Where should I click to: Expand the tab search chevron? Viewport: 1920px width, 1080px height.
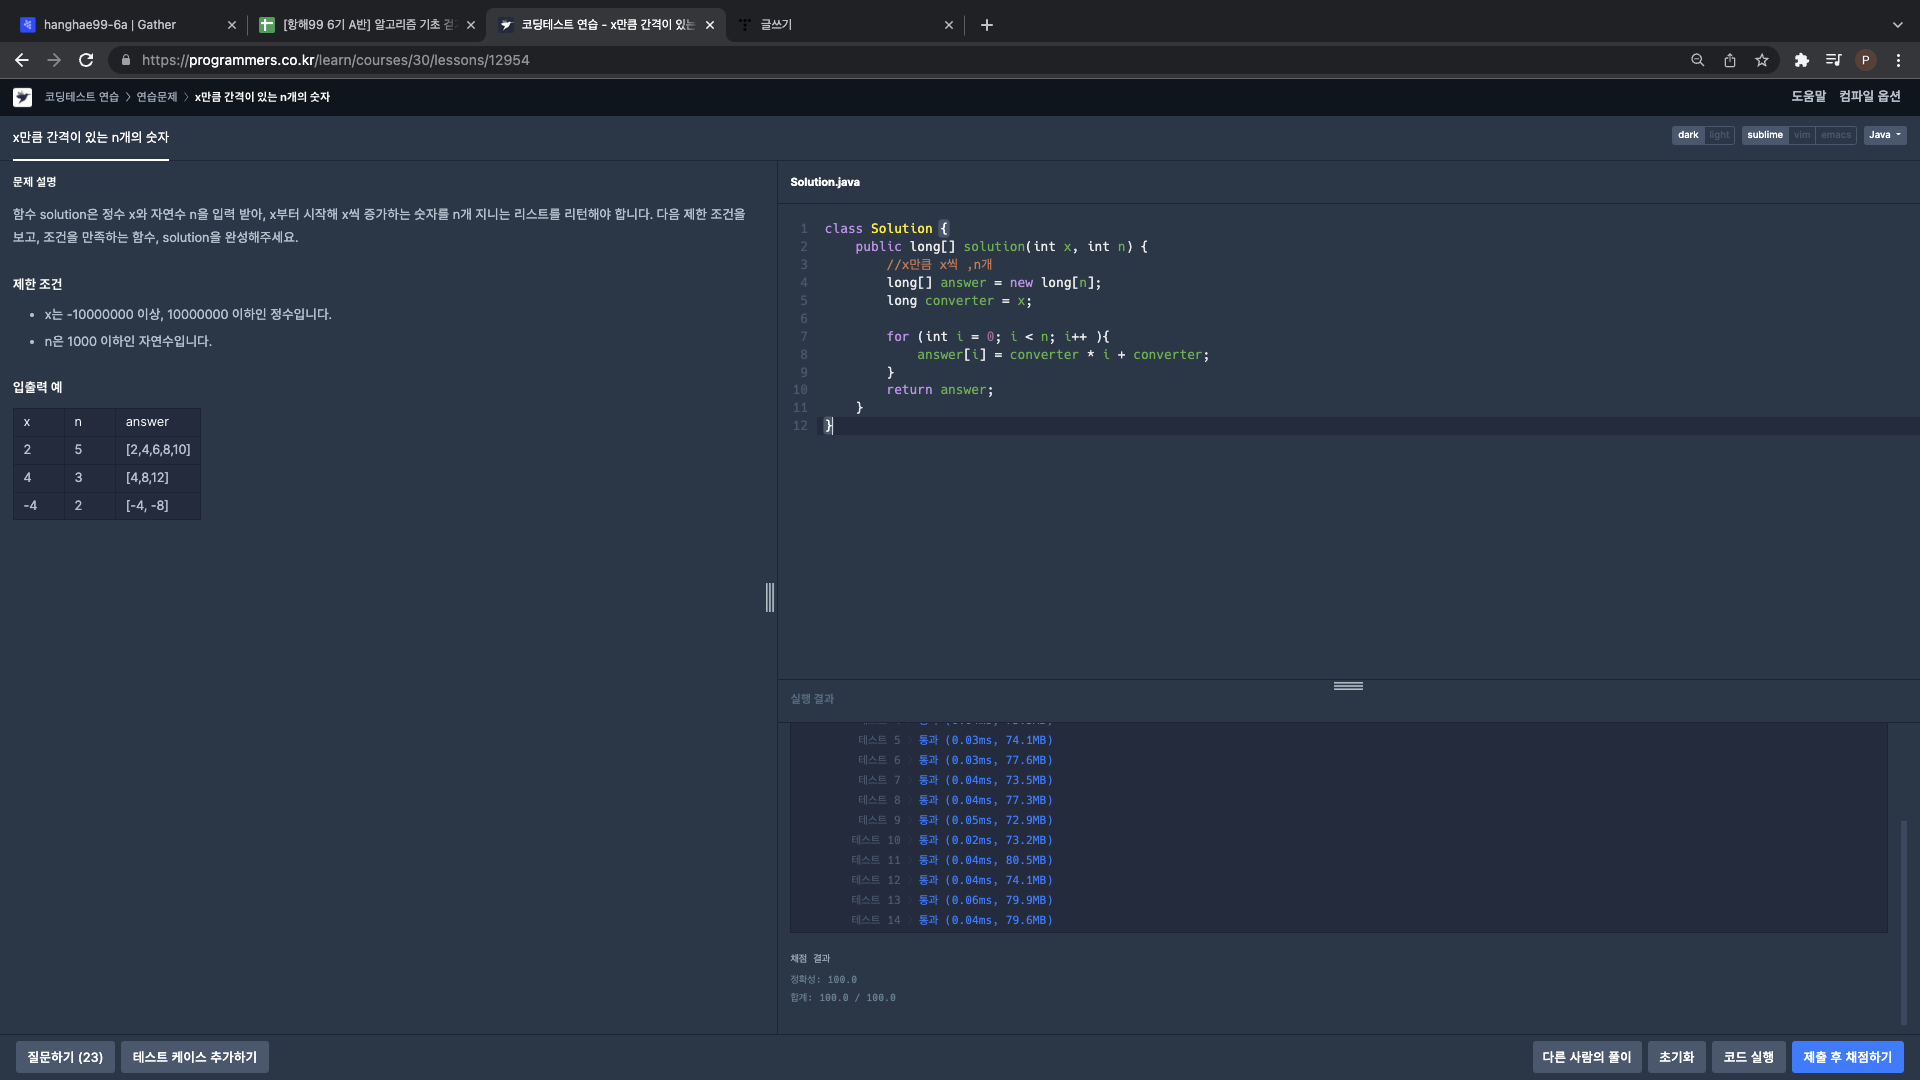[1897, 25]
